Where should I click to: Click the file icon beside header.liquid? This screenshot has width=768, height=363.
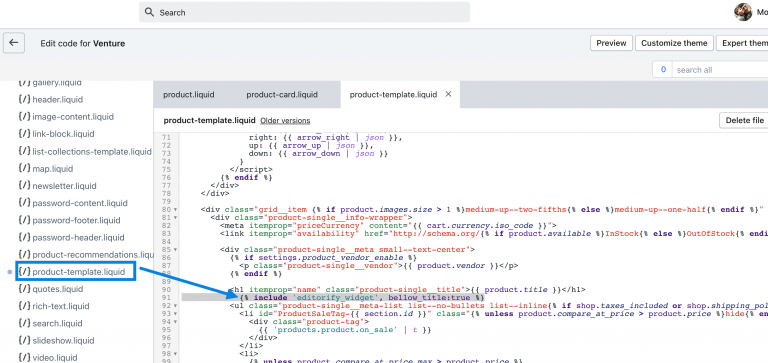point(24,99)
